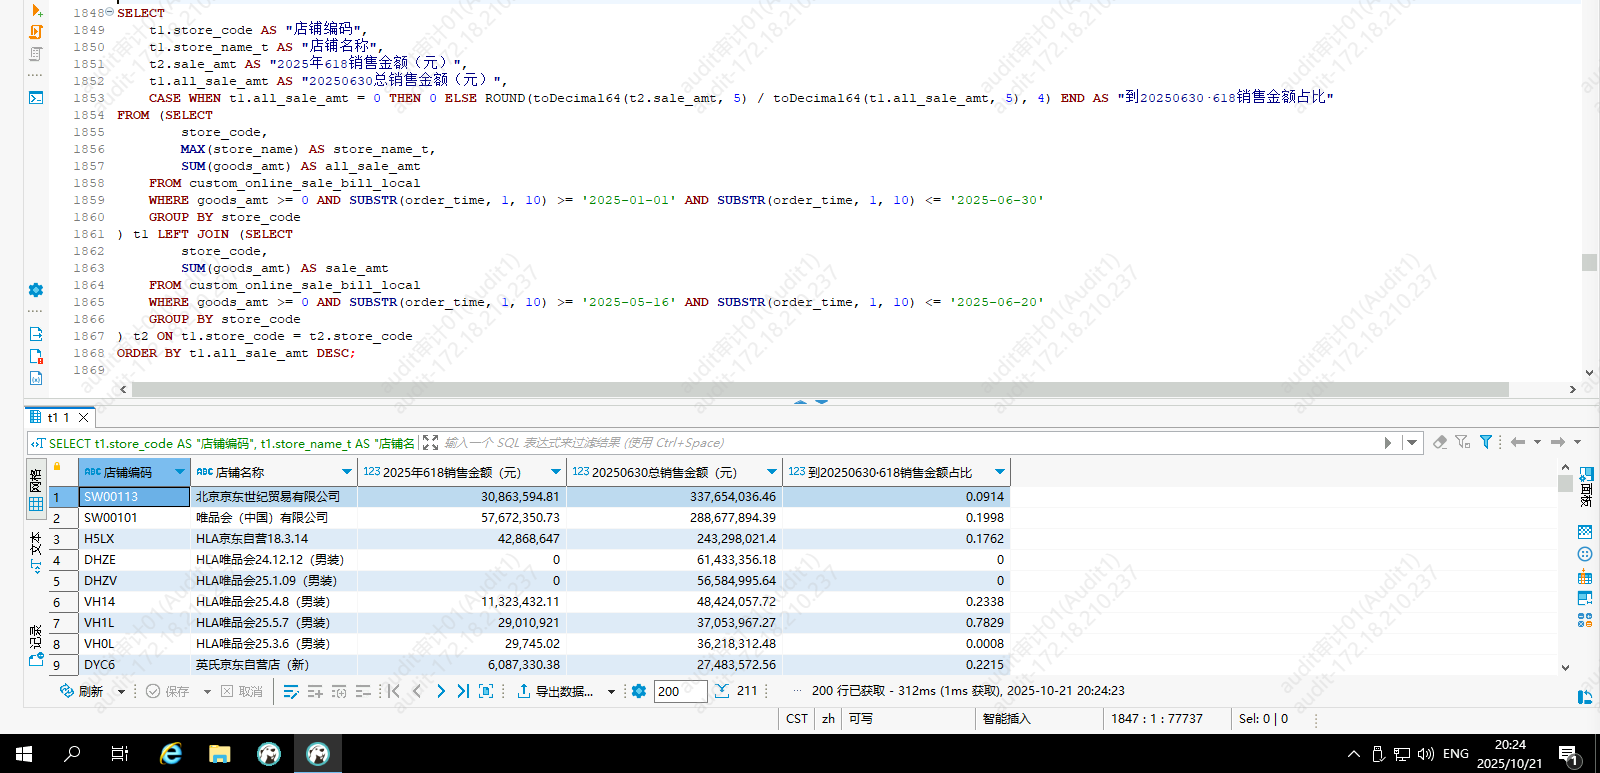Click Internet Explorer icon in taskbar
This screenshot has height=773, width=1600.
(171, 754)
